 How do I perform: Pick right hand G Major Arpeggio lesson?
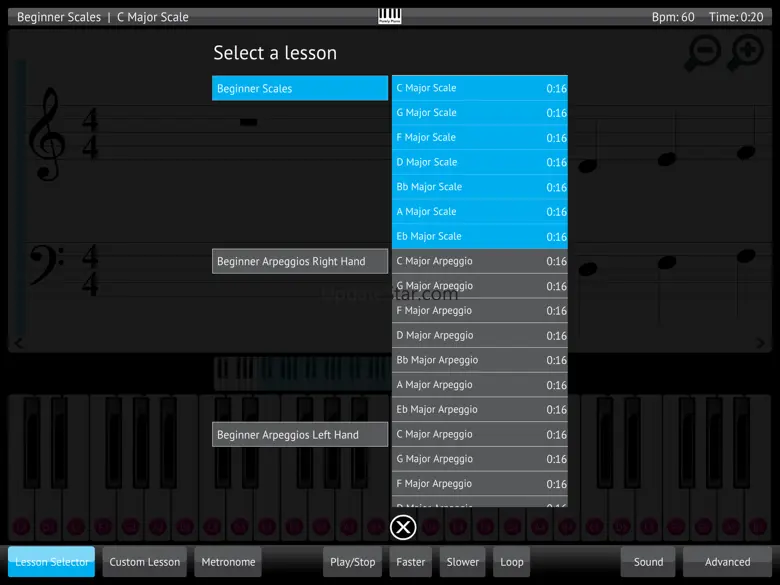pyautogui.click(x=480, y=286)
